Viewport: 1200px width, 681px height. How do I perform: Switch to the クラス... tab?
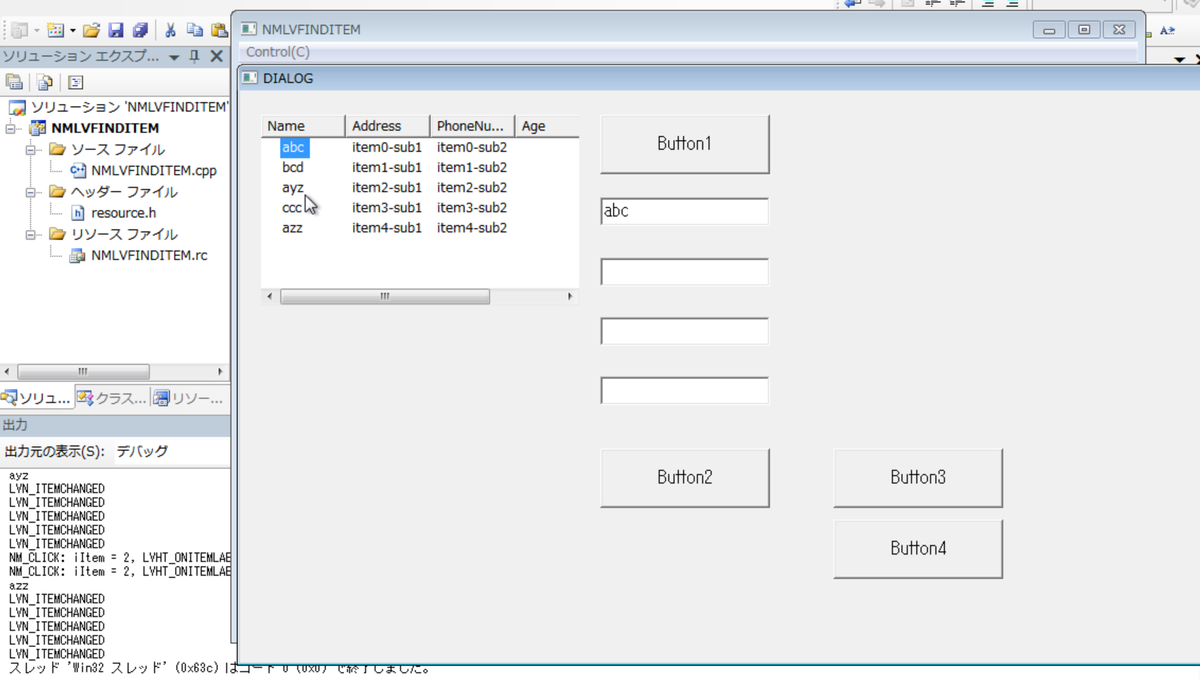112,398
